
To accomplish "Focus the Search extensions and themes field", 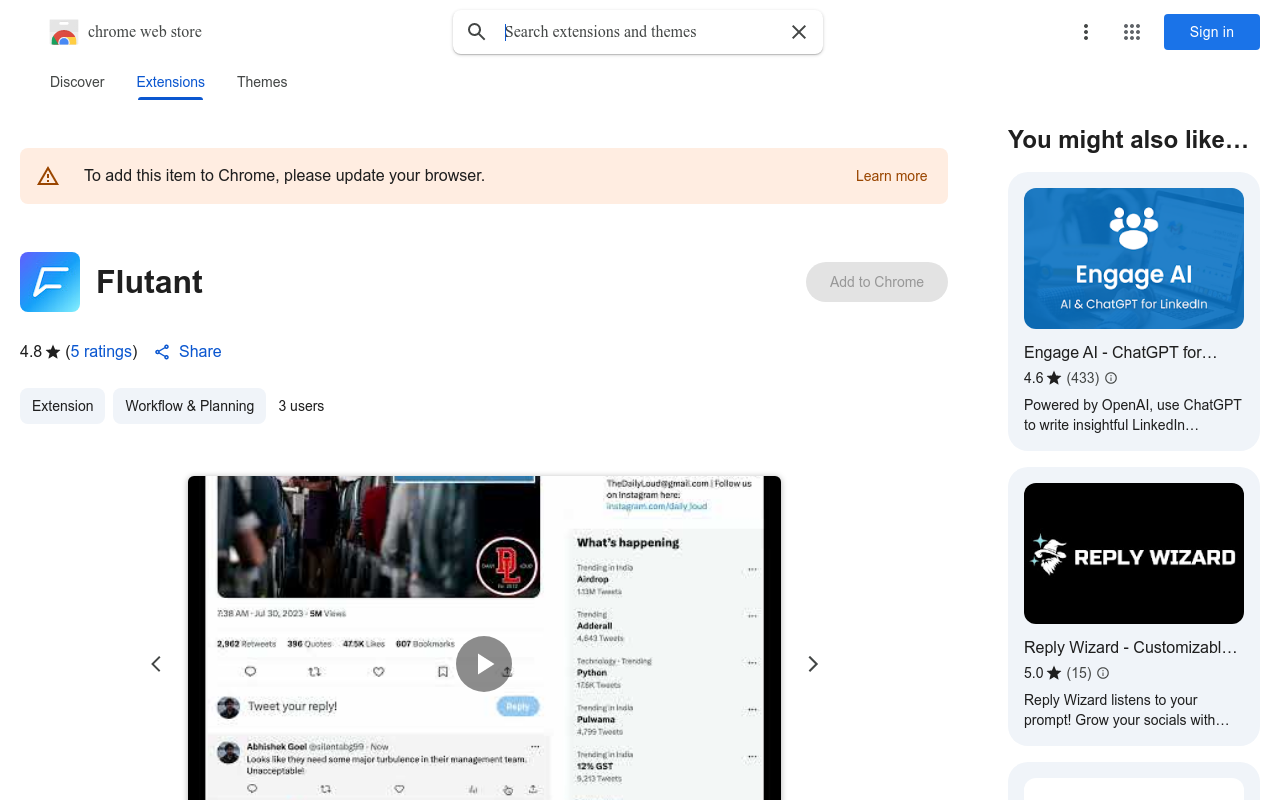I will click(638, 32).
